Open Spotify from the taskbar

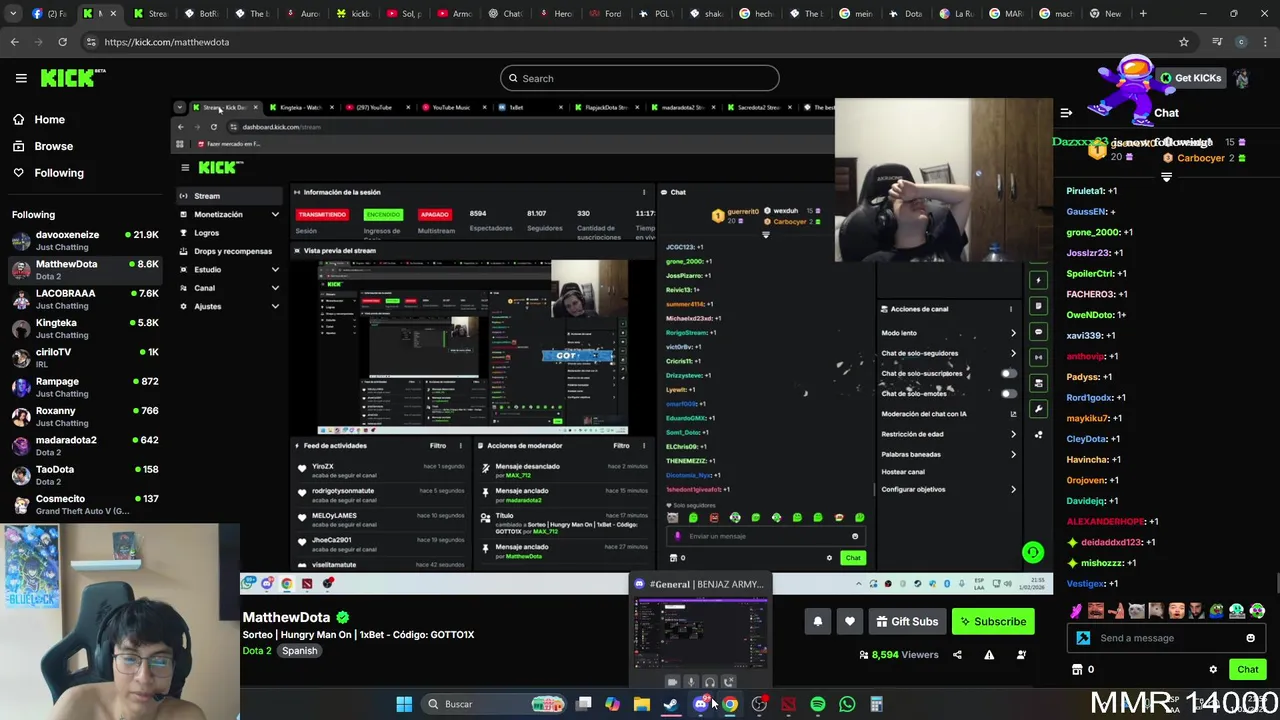(818, 704)
